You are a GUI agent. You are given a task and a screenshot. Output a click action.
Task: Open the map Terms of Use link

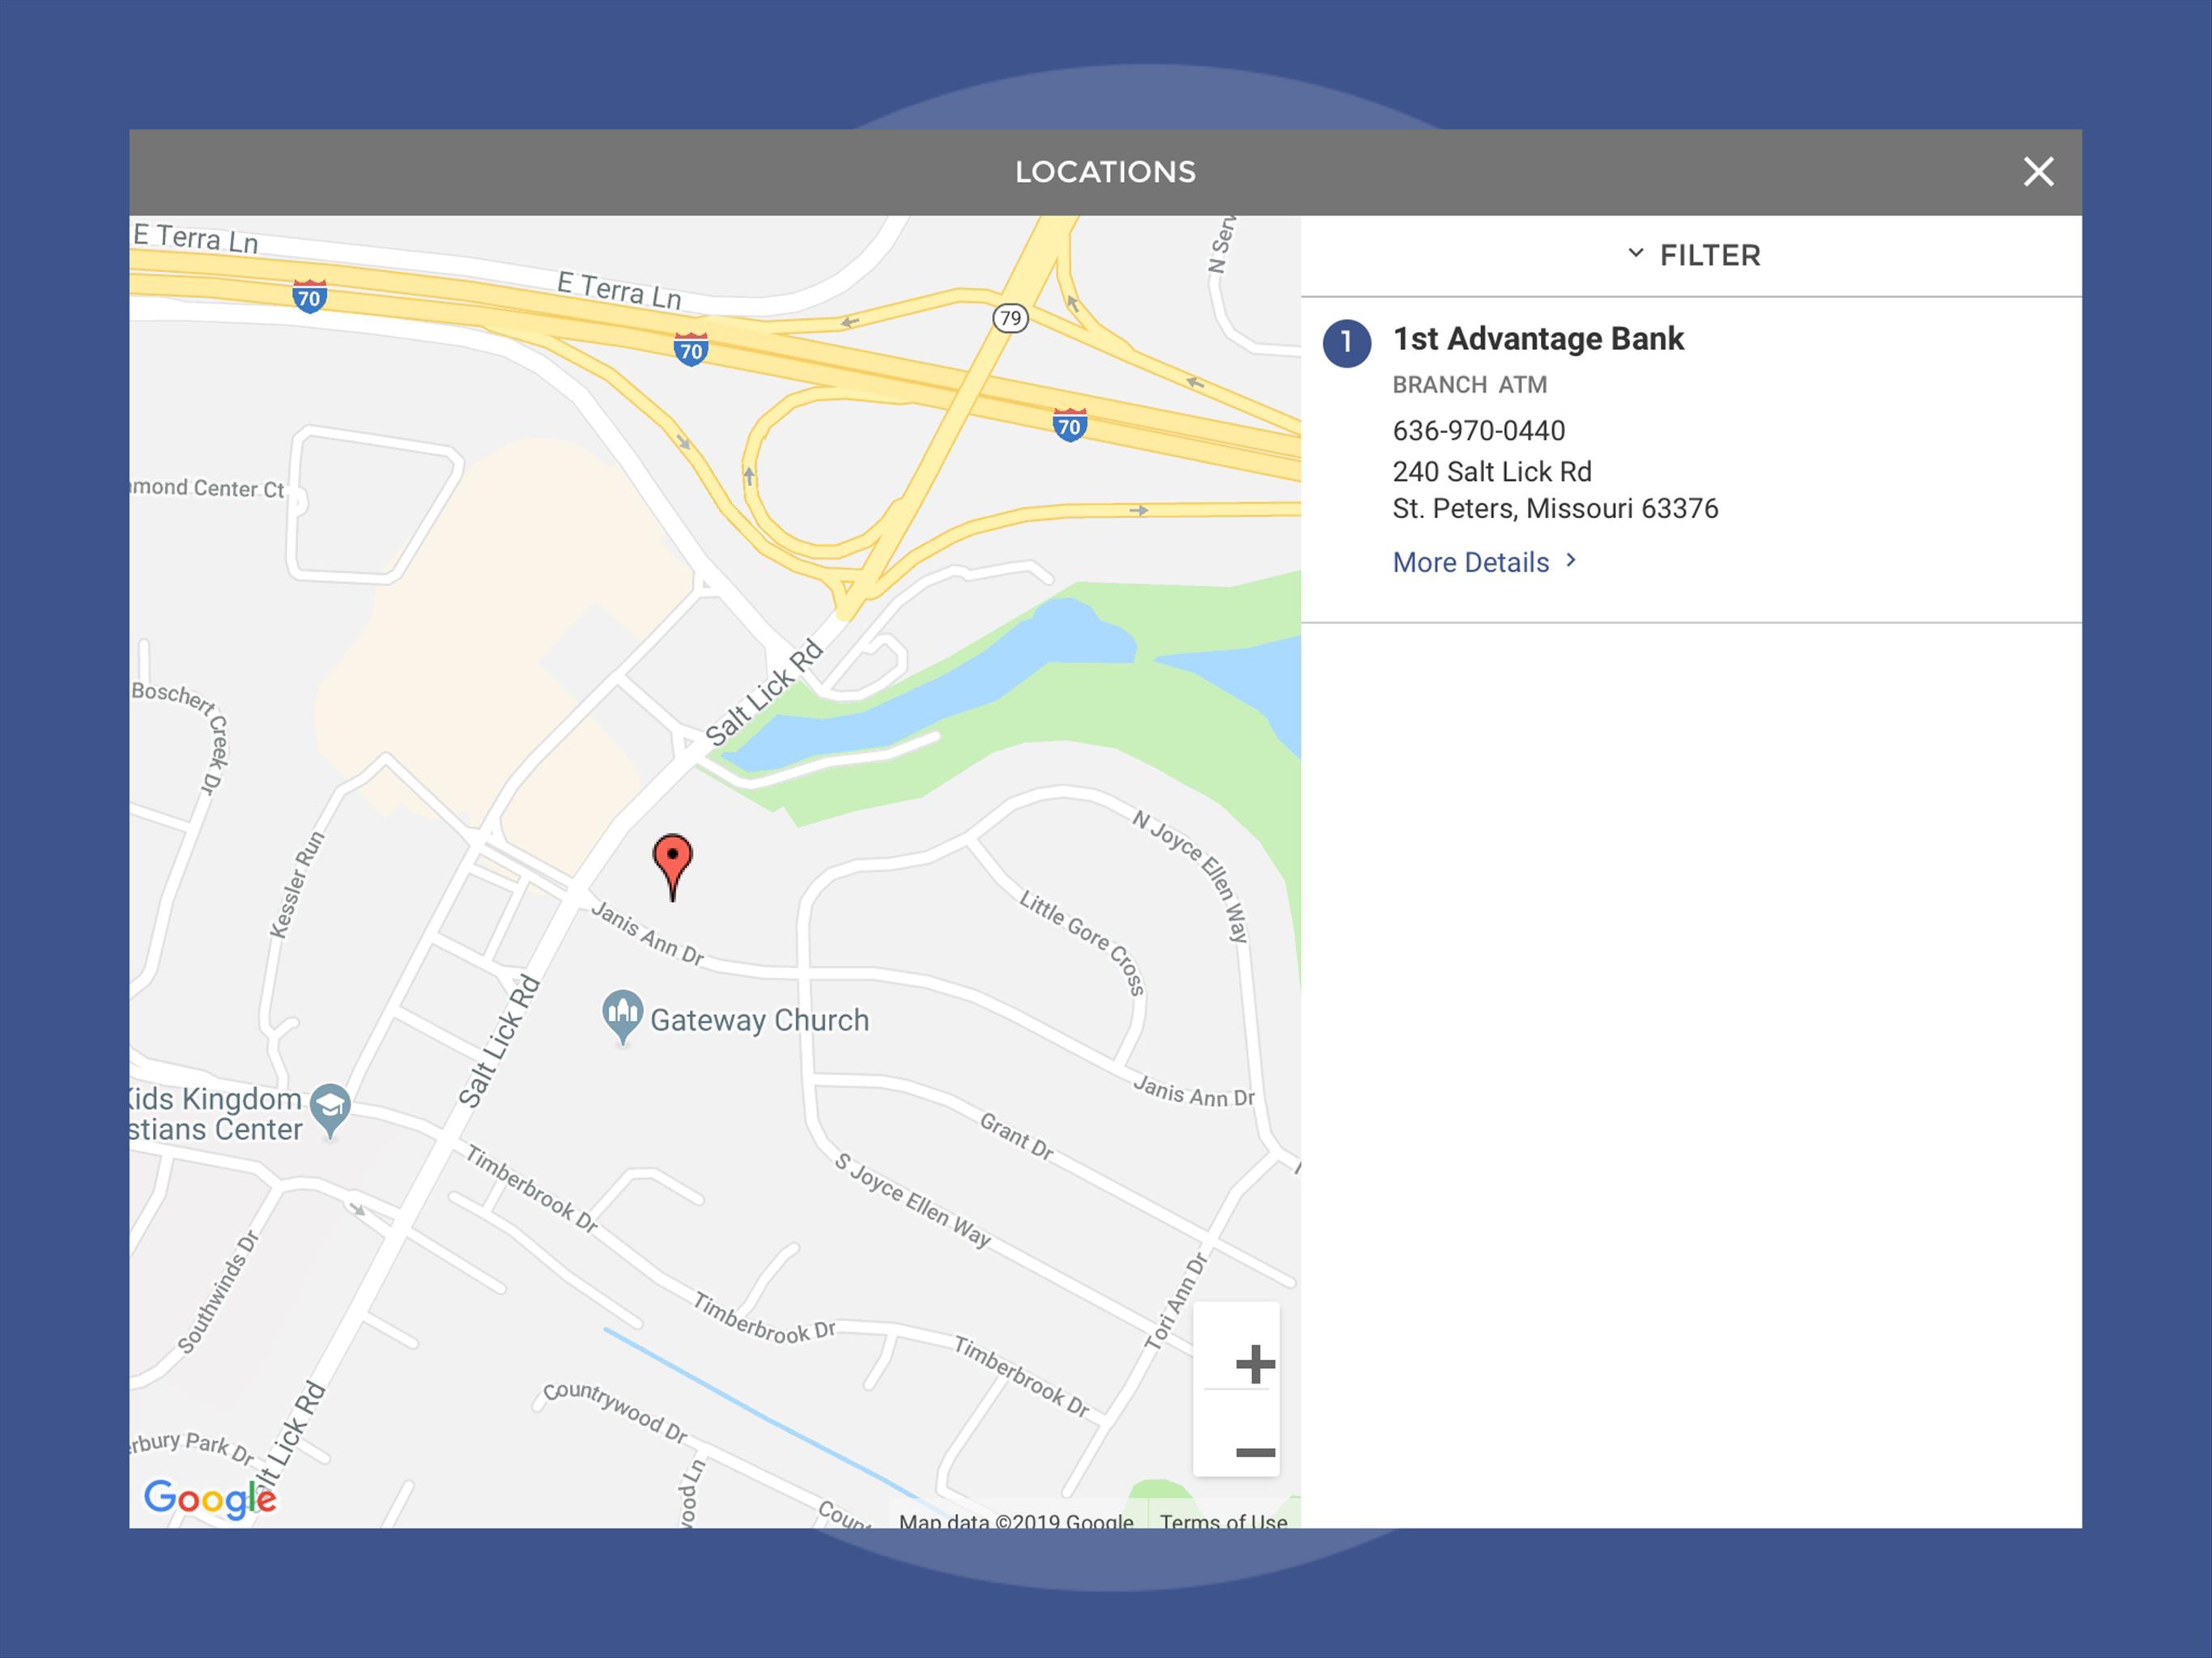pos(1223,1521)
